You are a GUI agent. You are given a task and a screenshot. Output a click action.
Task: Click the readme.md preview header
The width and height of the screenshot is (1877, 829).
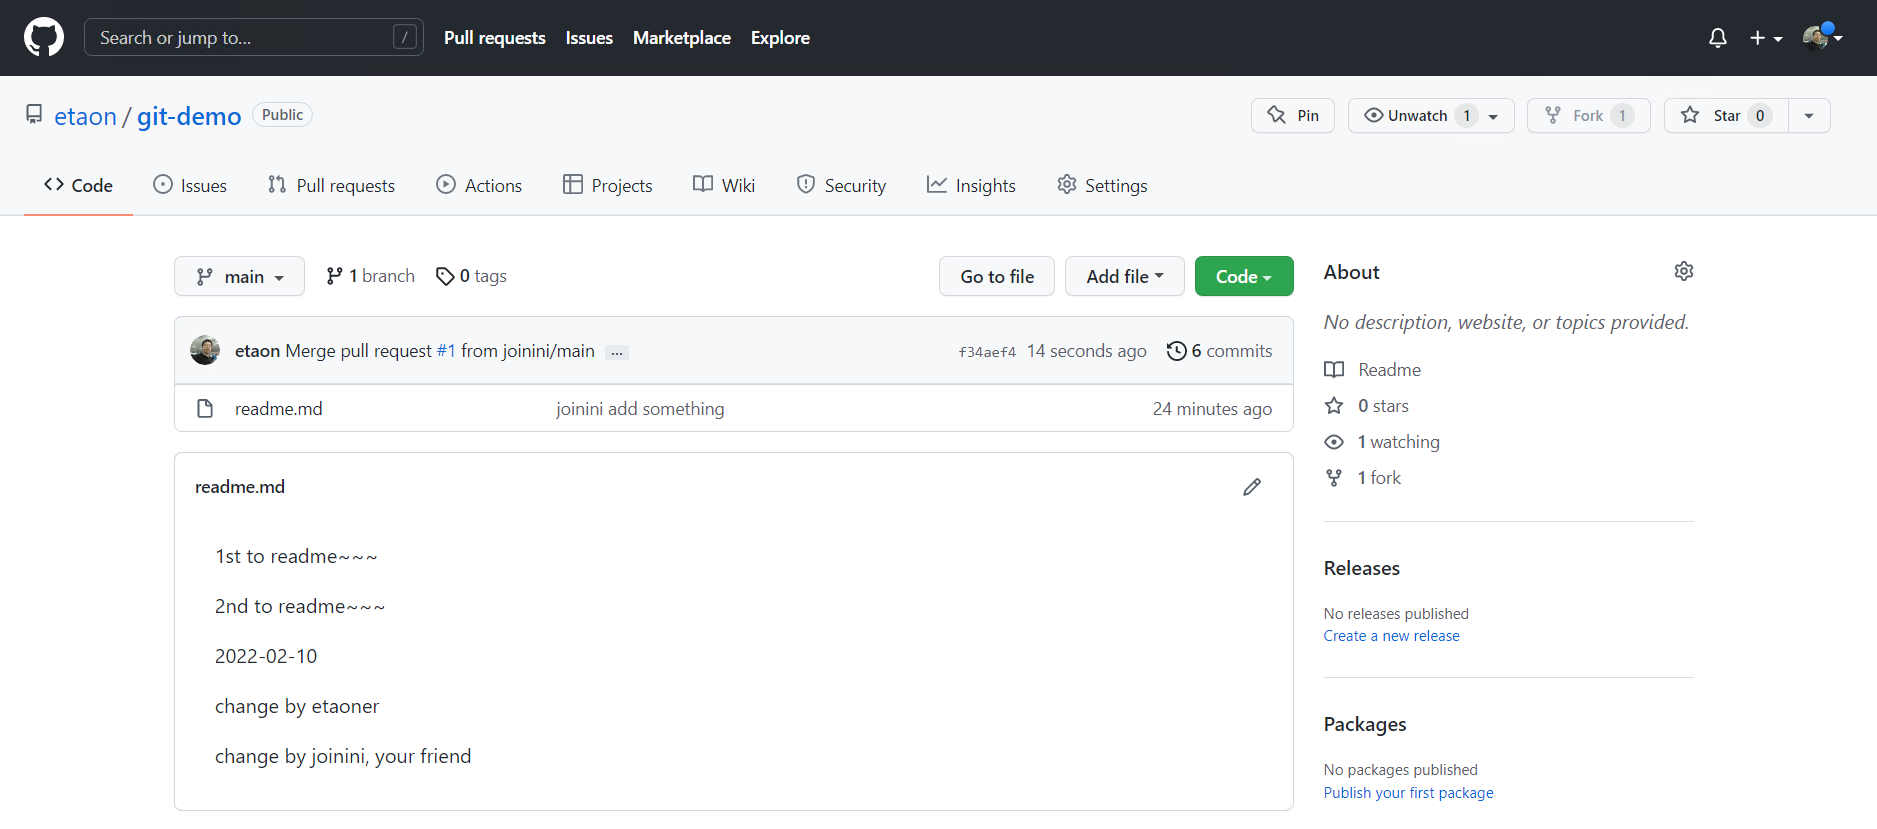point(240,487)
